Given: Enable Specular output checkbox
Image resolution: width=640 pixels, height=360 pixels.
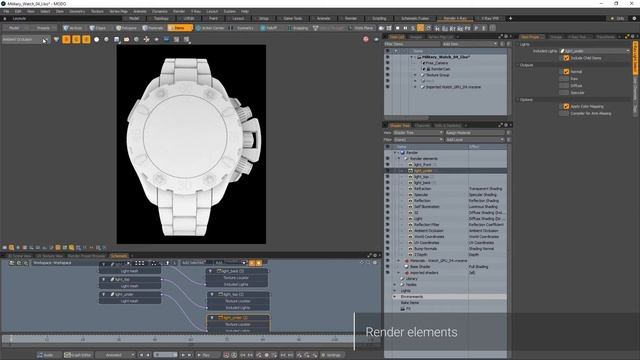Looking at the screenshot, I should point(564,93).
